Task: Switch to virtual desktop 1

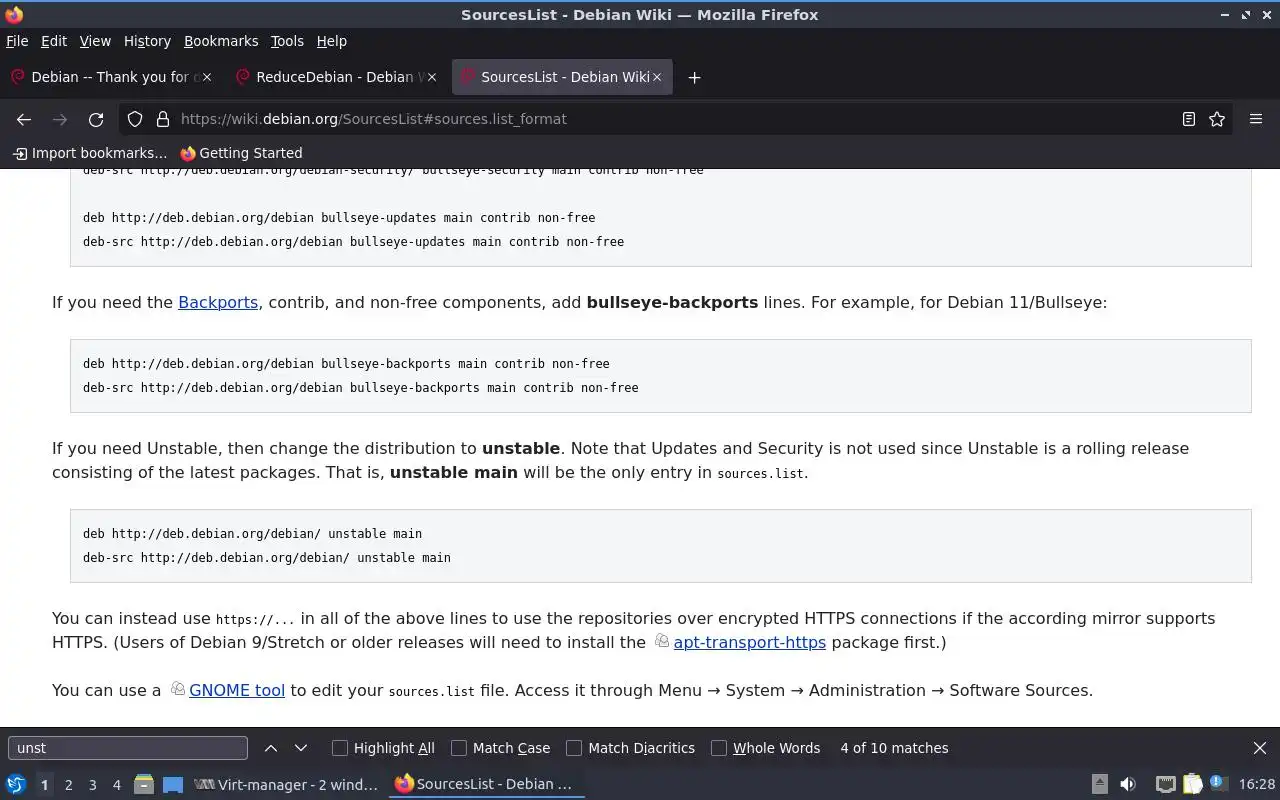Action: pos(44,784)
